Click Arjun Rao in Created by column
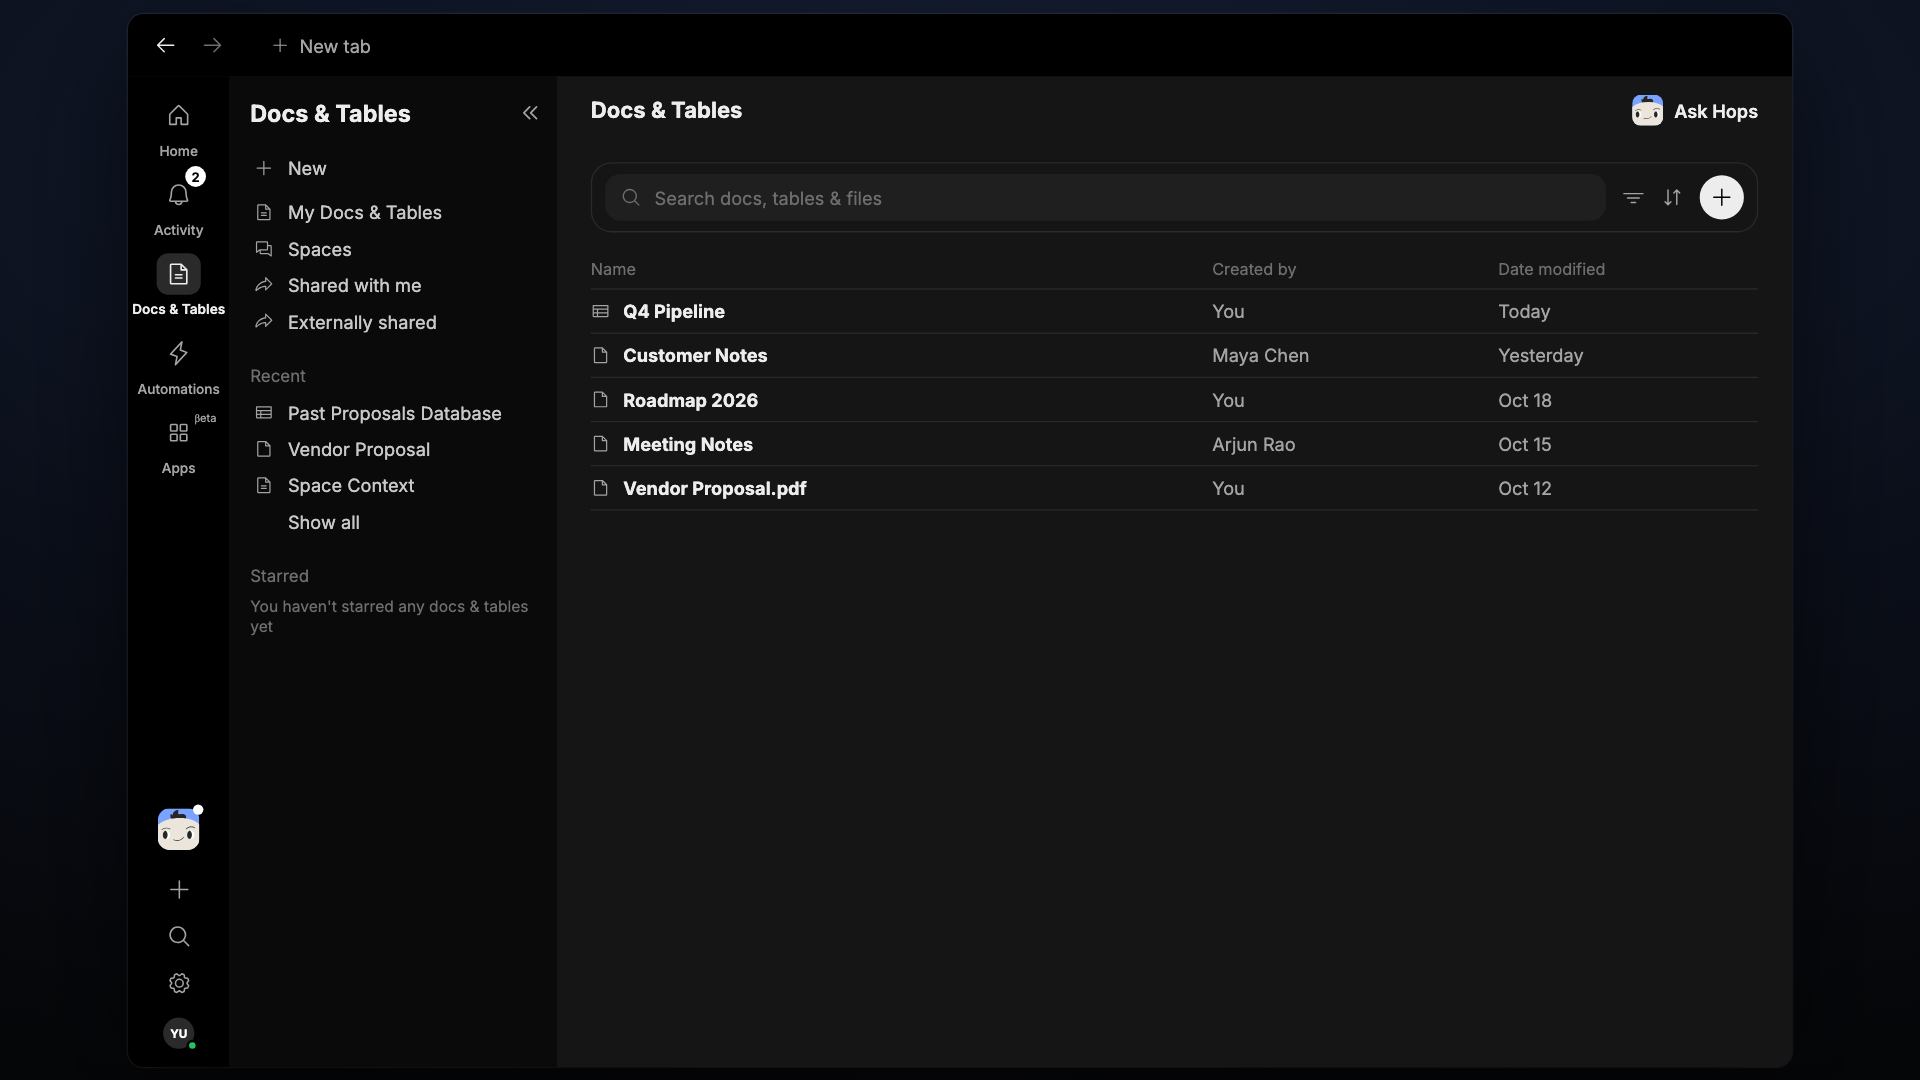The height and width of the screenshot is (1080, 1920). pos(1253,444)
